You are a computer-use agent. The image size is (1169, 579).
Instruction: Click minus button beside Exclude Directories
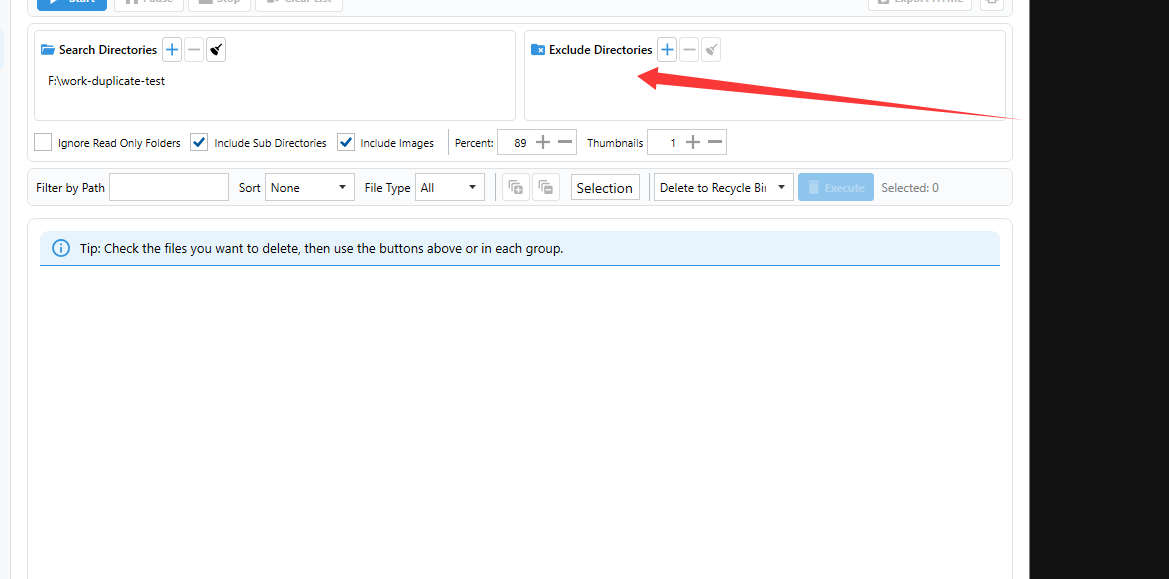click(690, 50)
